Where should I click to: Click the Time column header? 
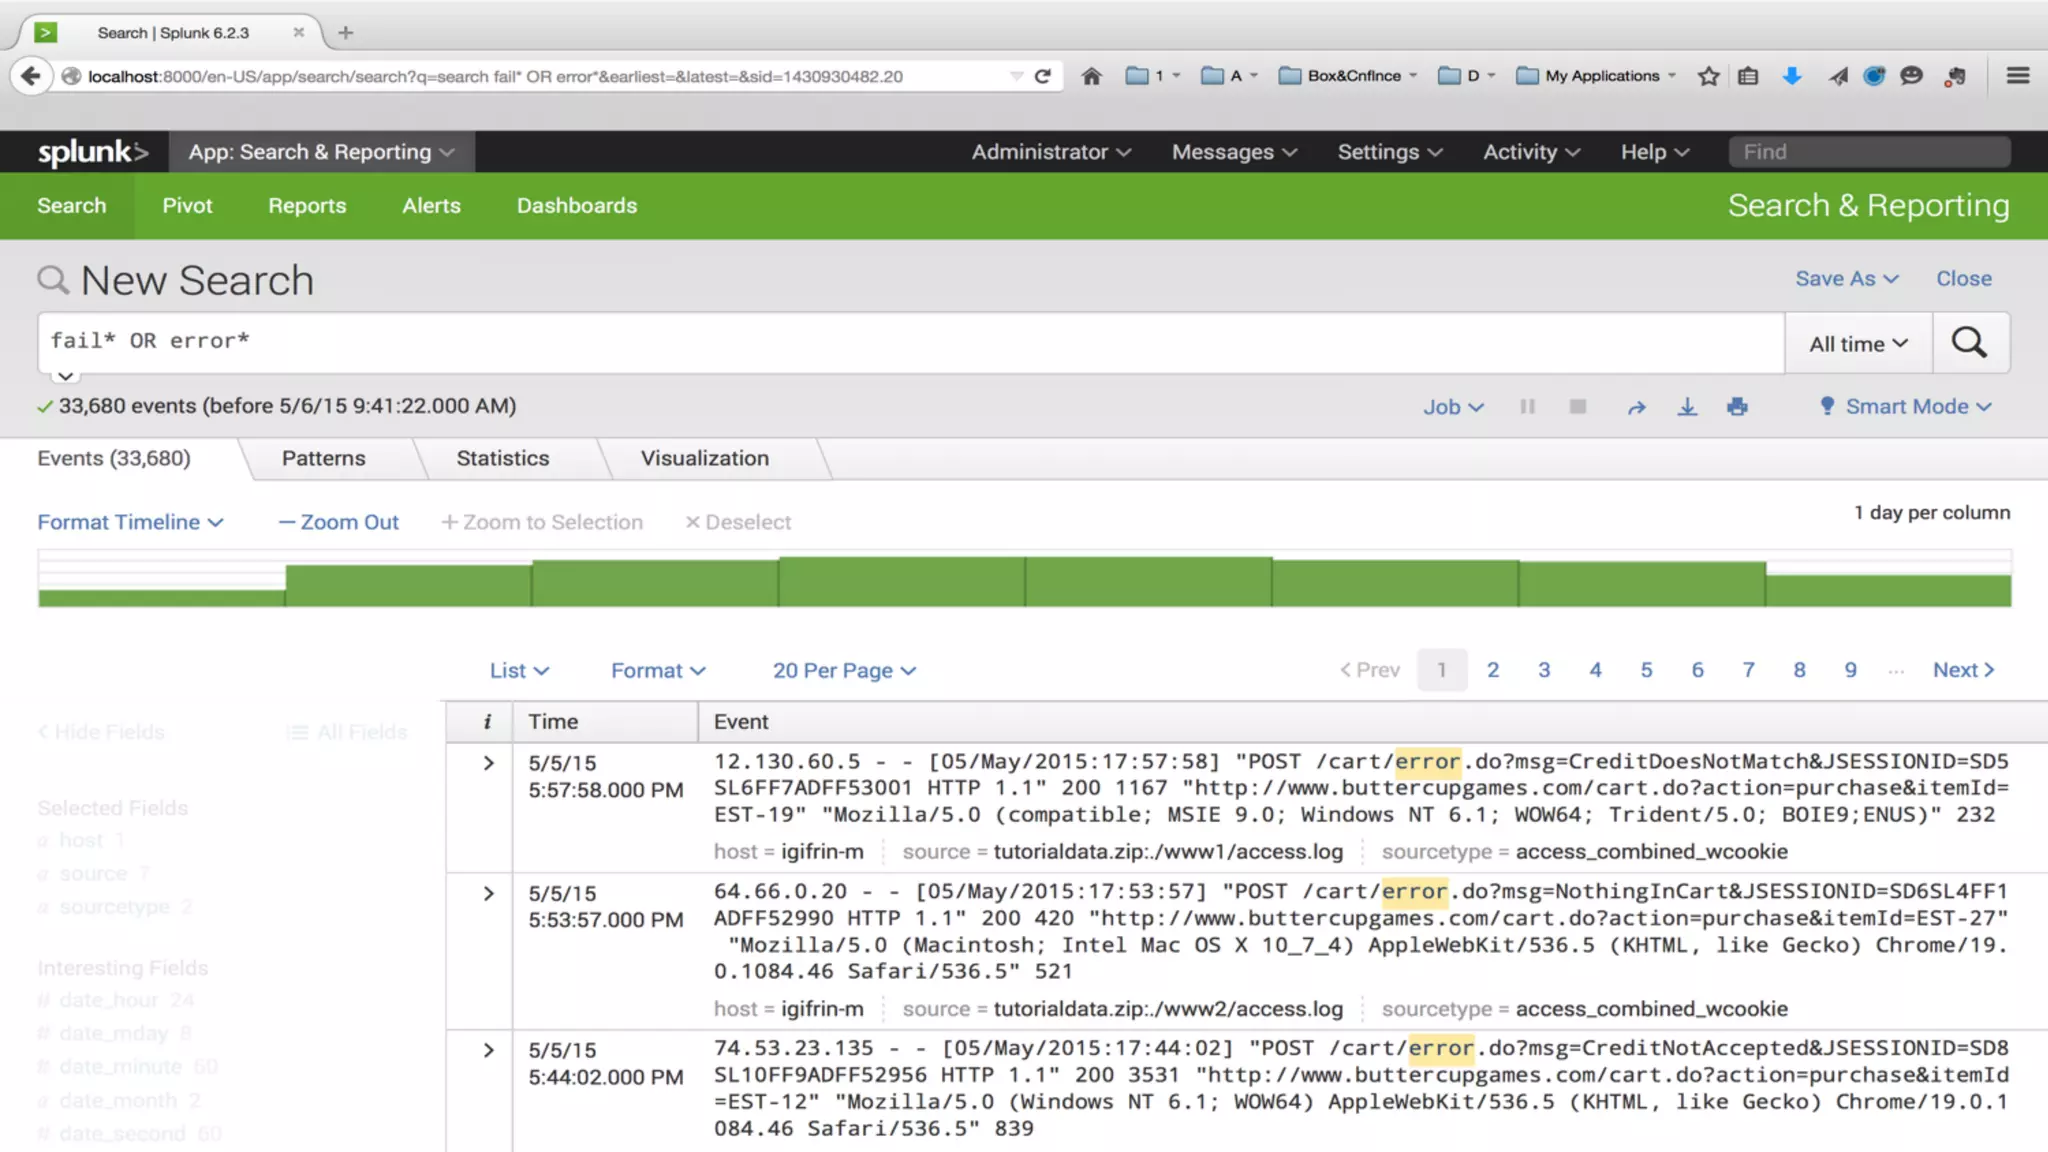point(605,722)
